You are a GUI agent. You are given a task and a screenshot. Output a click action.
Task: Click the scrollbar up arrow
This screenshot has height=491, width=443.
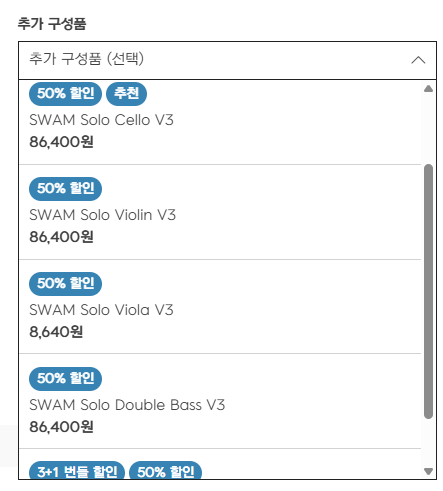pos(428,88)
